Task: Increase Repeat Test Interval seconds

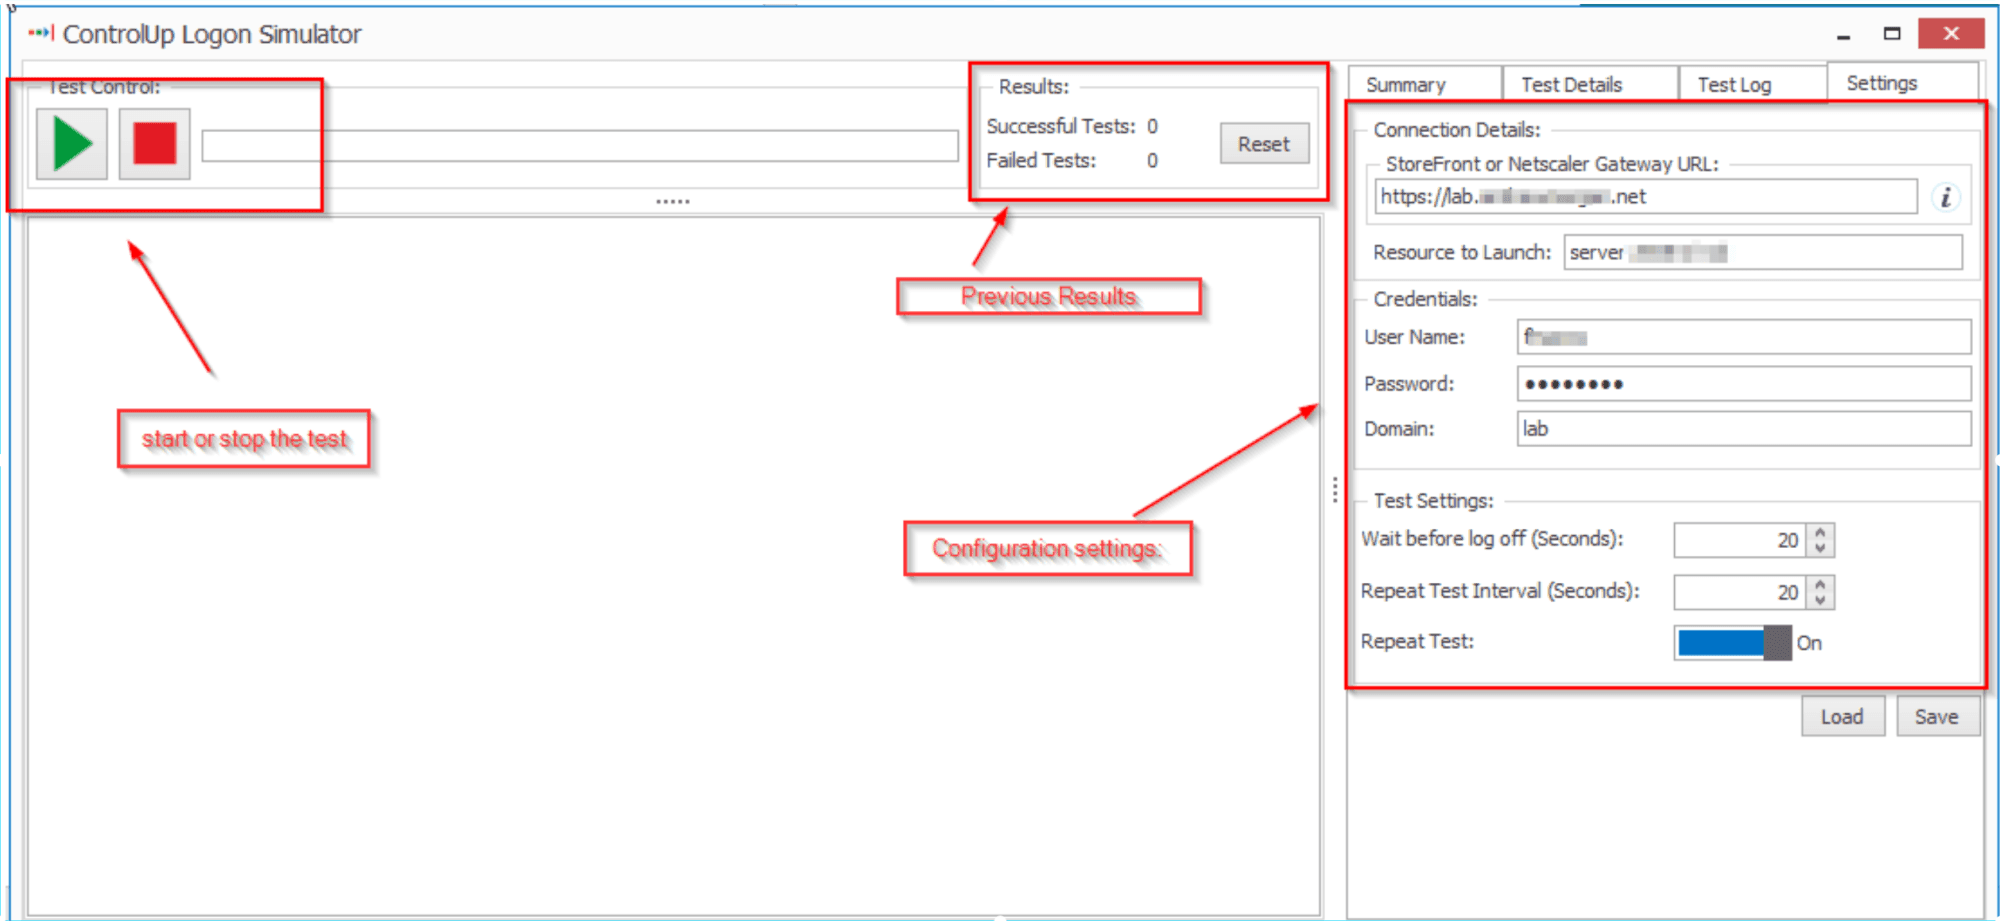Action: [x=1821, y=583]
